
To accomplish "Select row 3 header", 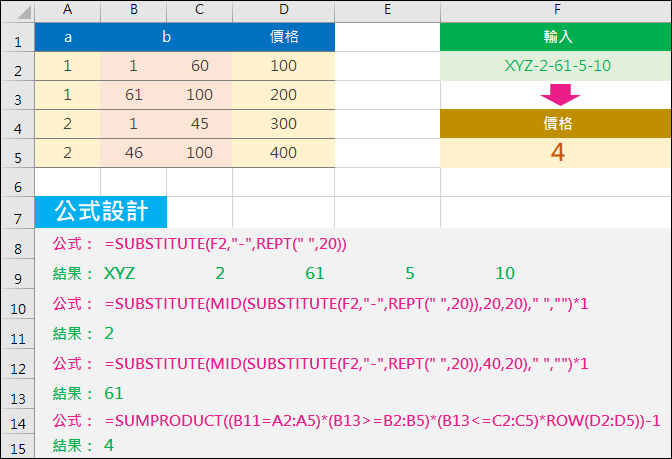I will click(18, 95).
